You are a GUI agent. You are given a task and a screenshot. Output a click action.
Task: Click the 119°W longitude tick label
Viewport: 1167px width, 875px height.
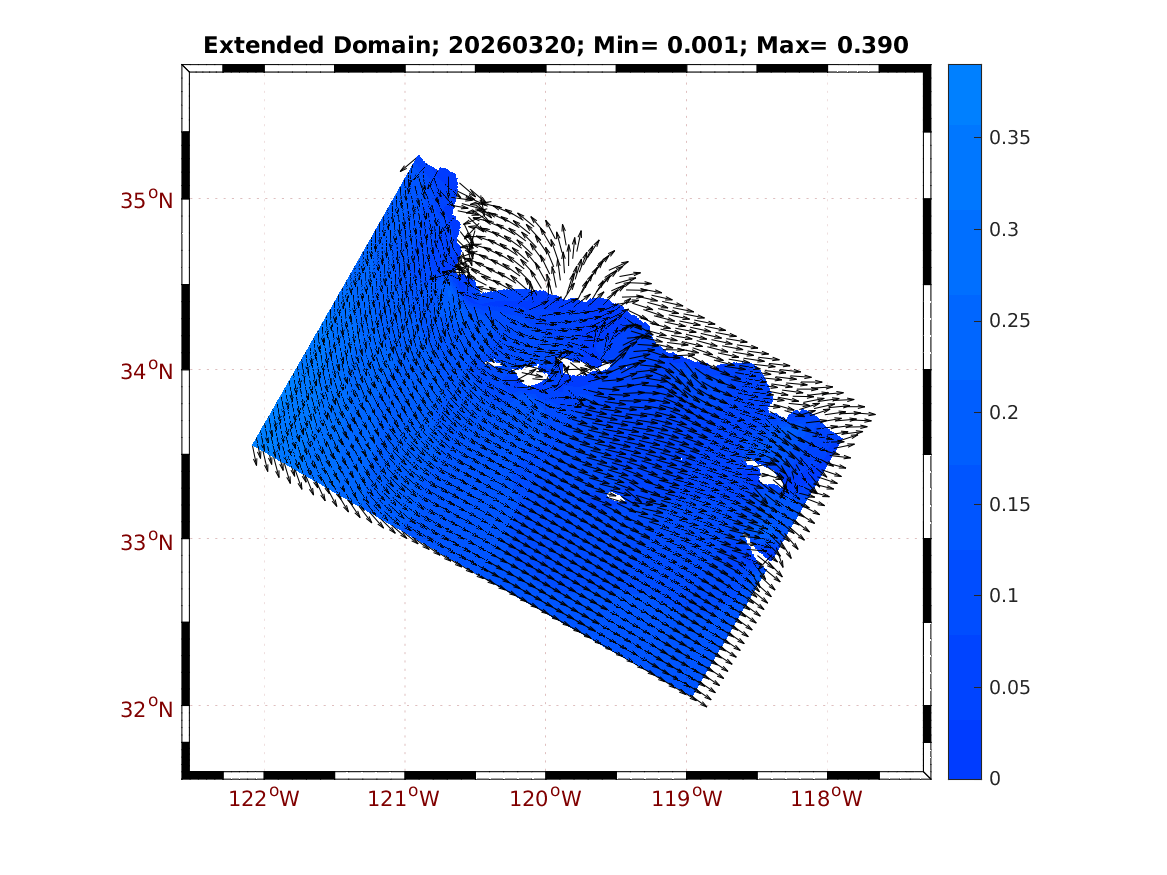point(687,798)
